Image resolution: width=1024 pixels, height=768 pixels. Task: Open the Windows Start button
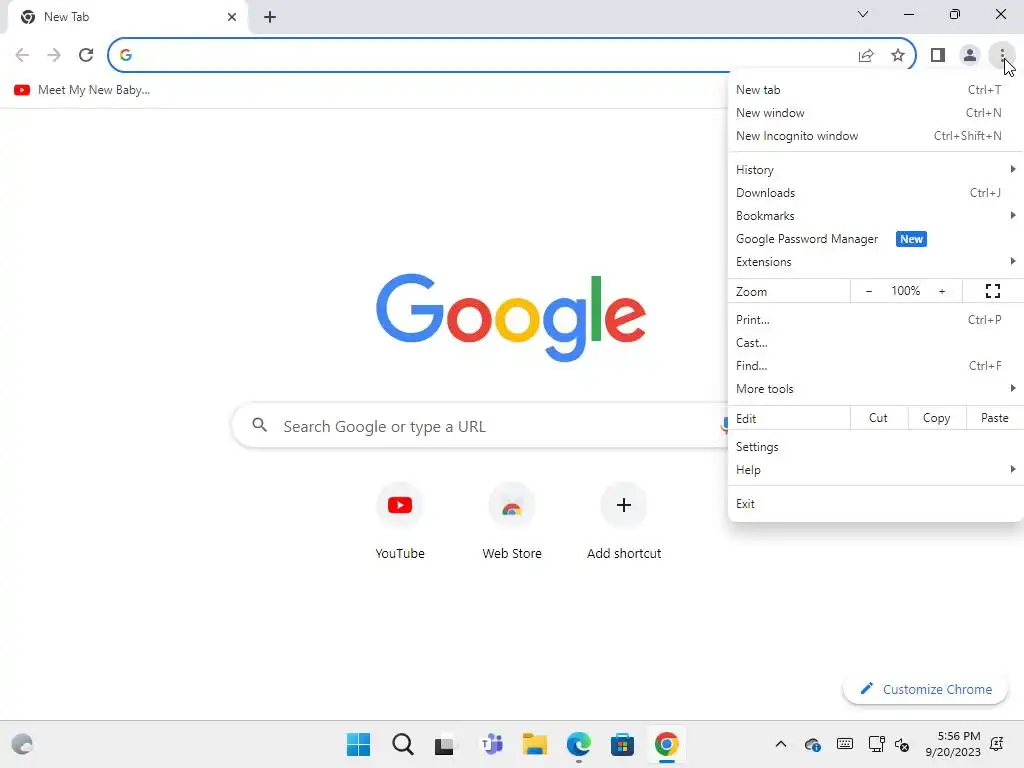tap(358, 744)
